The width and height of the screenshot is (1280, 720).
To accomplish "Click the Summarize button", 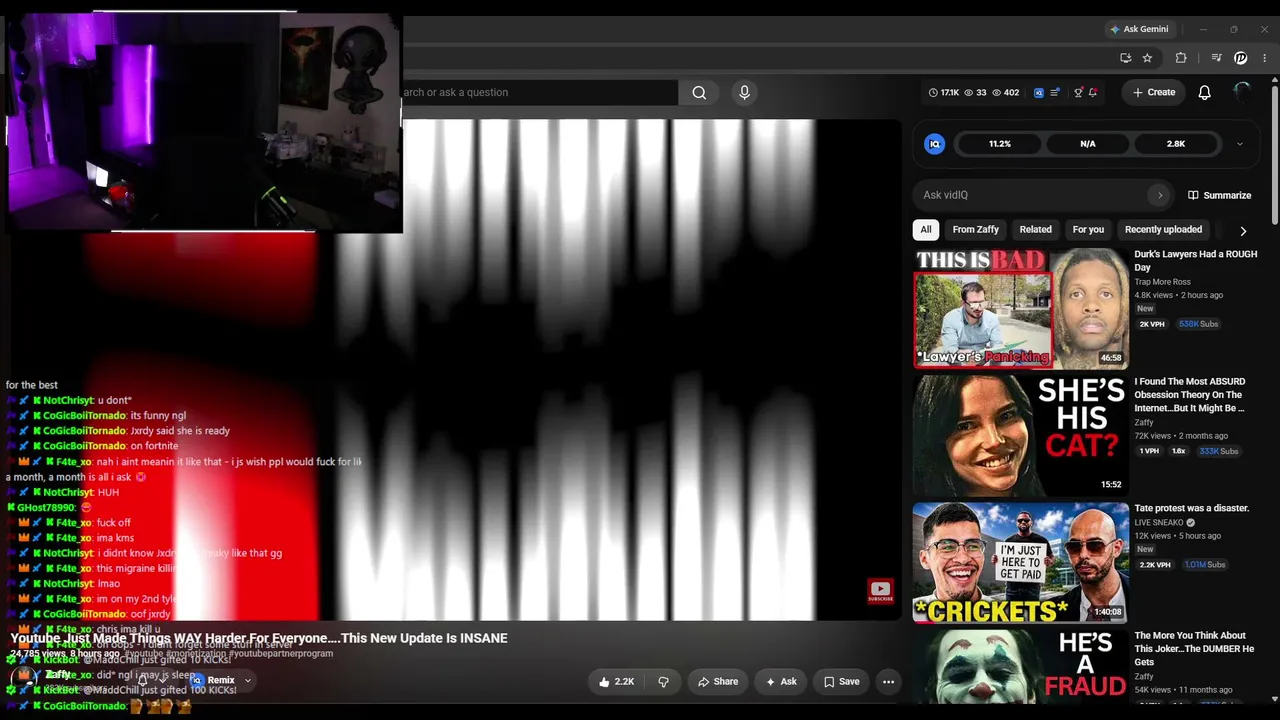I will click(x=1219, y=195).
